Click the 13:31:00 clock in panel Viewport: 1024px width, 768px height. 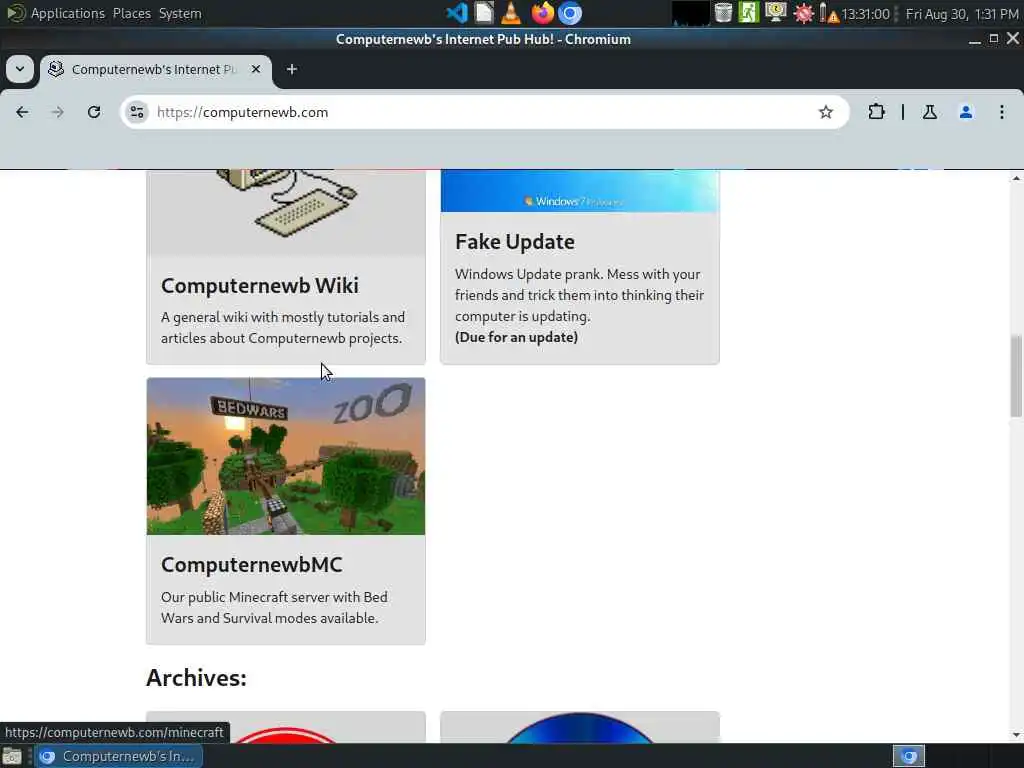865,14
